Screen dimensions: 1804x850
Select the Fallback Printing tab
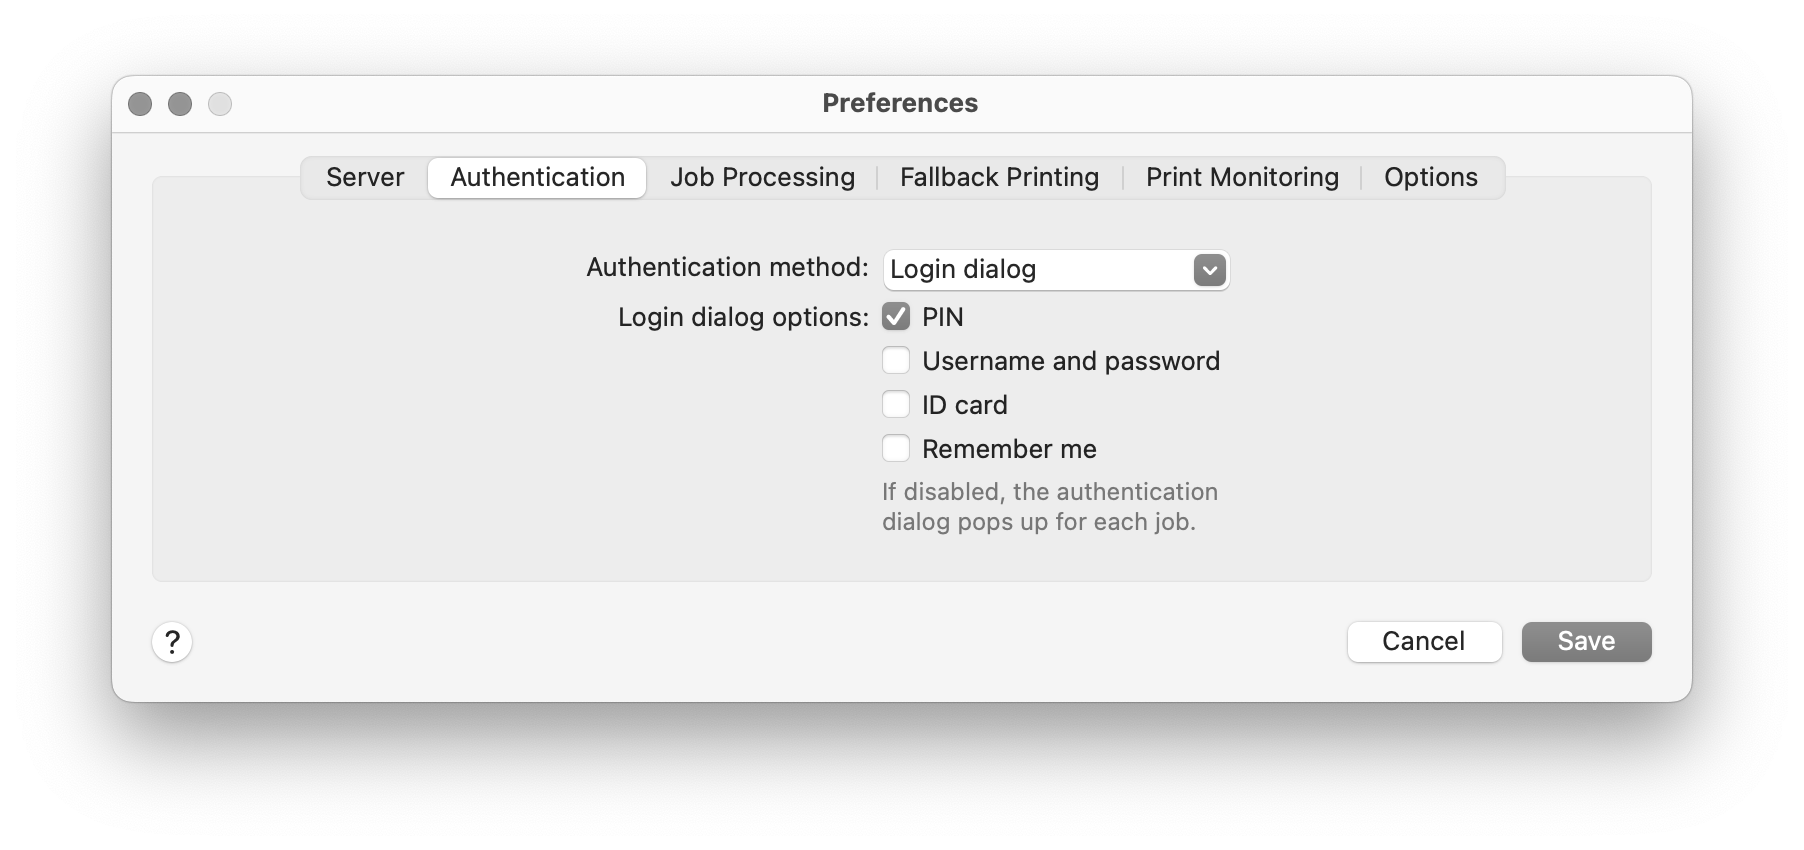pyautogui.click(x=999, y=177)
